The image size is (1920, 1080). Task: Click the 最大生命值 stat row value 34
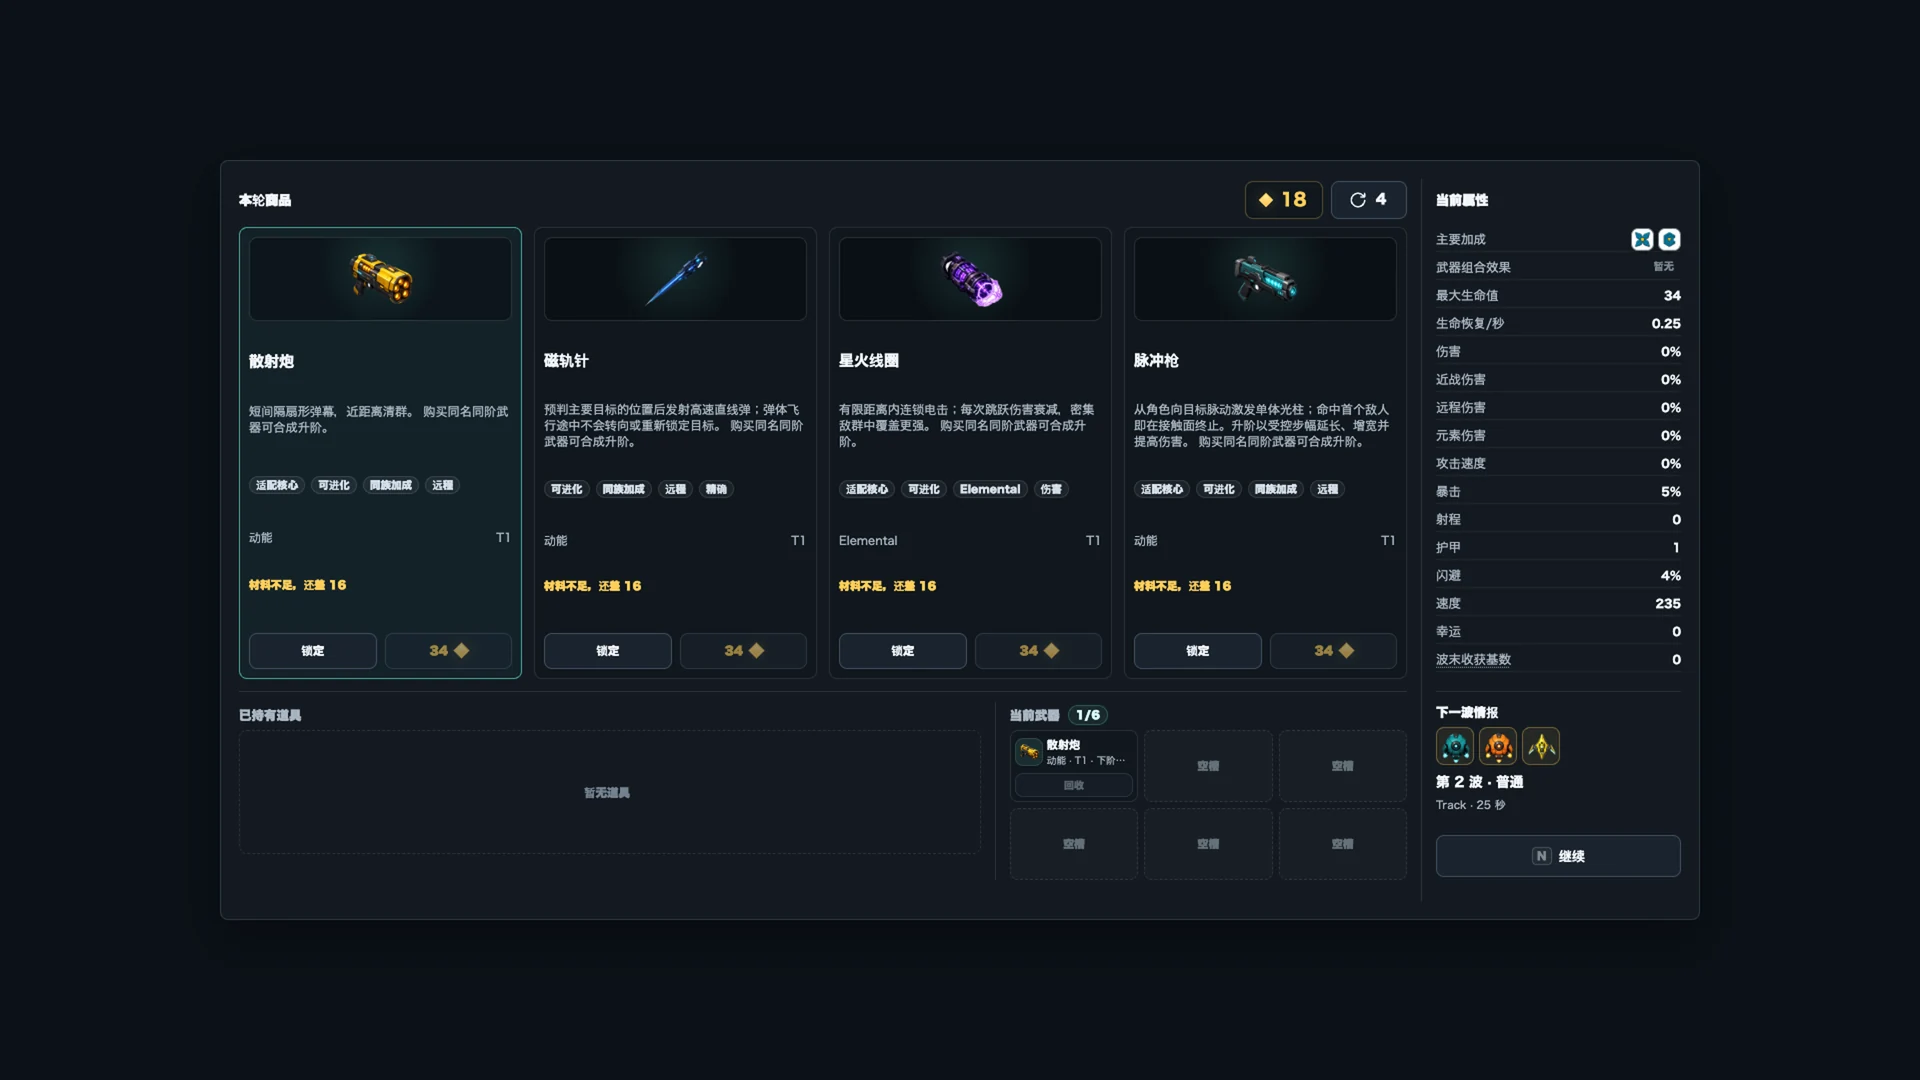pos(1672,296)
